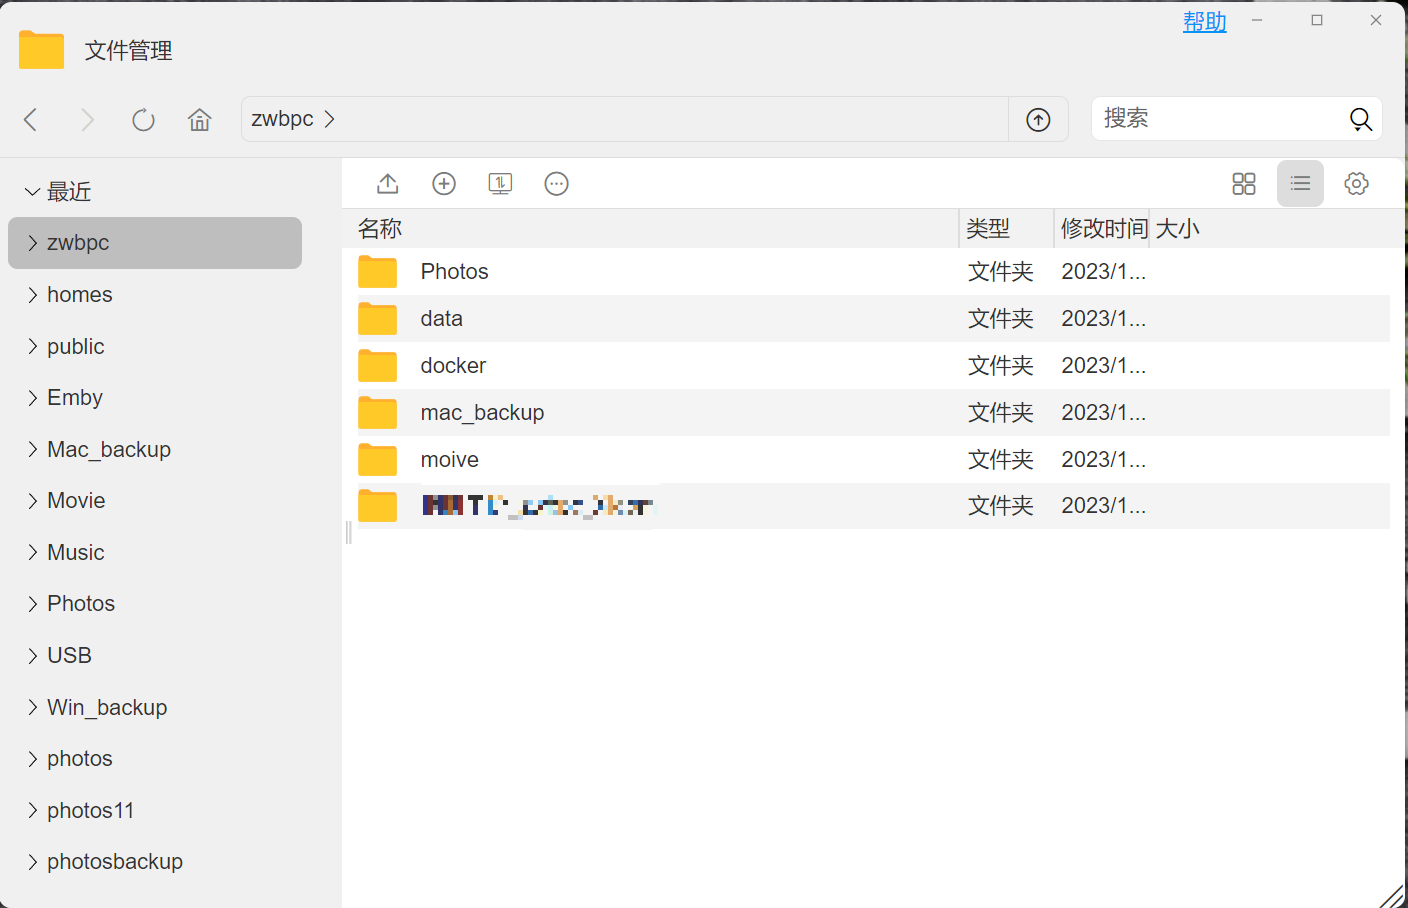Viewport: 1408px width, 908px height.
Task: Click in the 搜索 search field
Action: point(1218,119)
